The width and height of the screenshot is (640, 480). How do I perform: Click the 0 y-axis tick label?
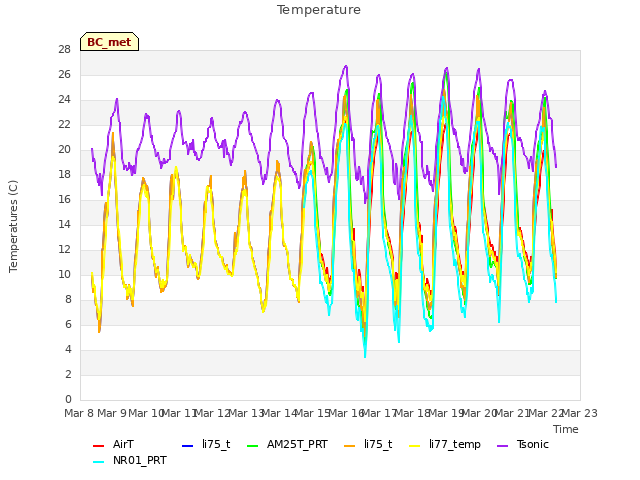[x=68, y=399]
